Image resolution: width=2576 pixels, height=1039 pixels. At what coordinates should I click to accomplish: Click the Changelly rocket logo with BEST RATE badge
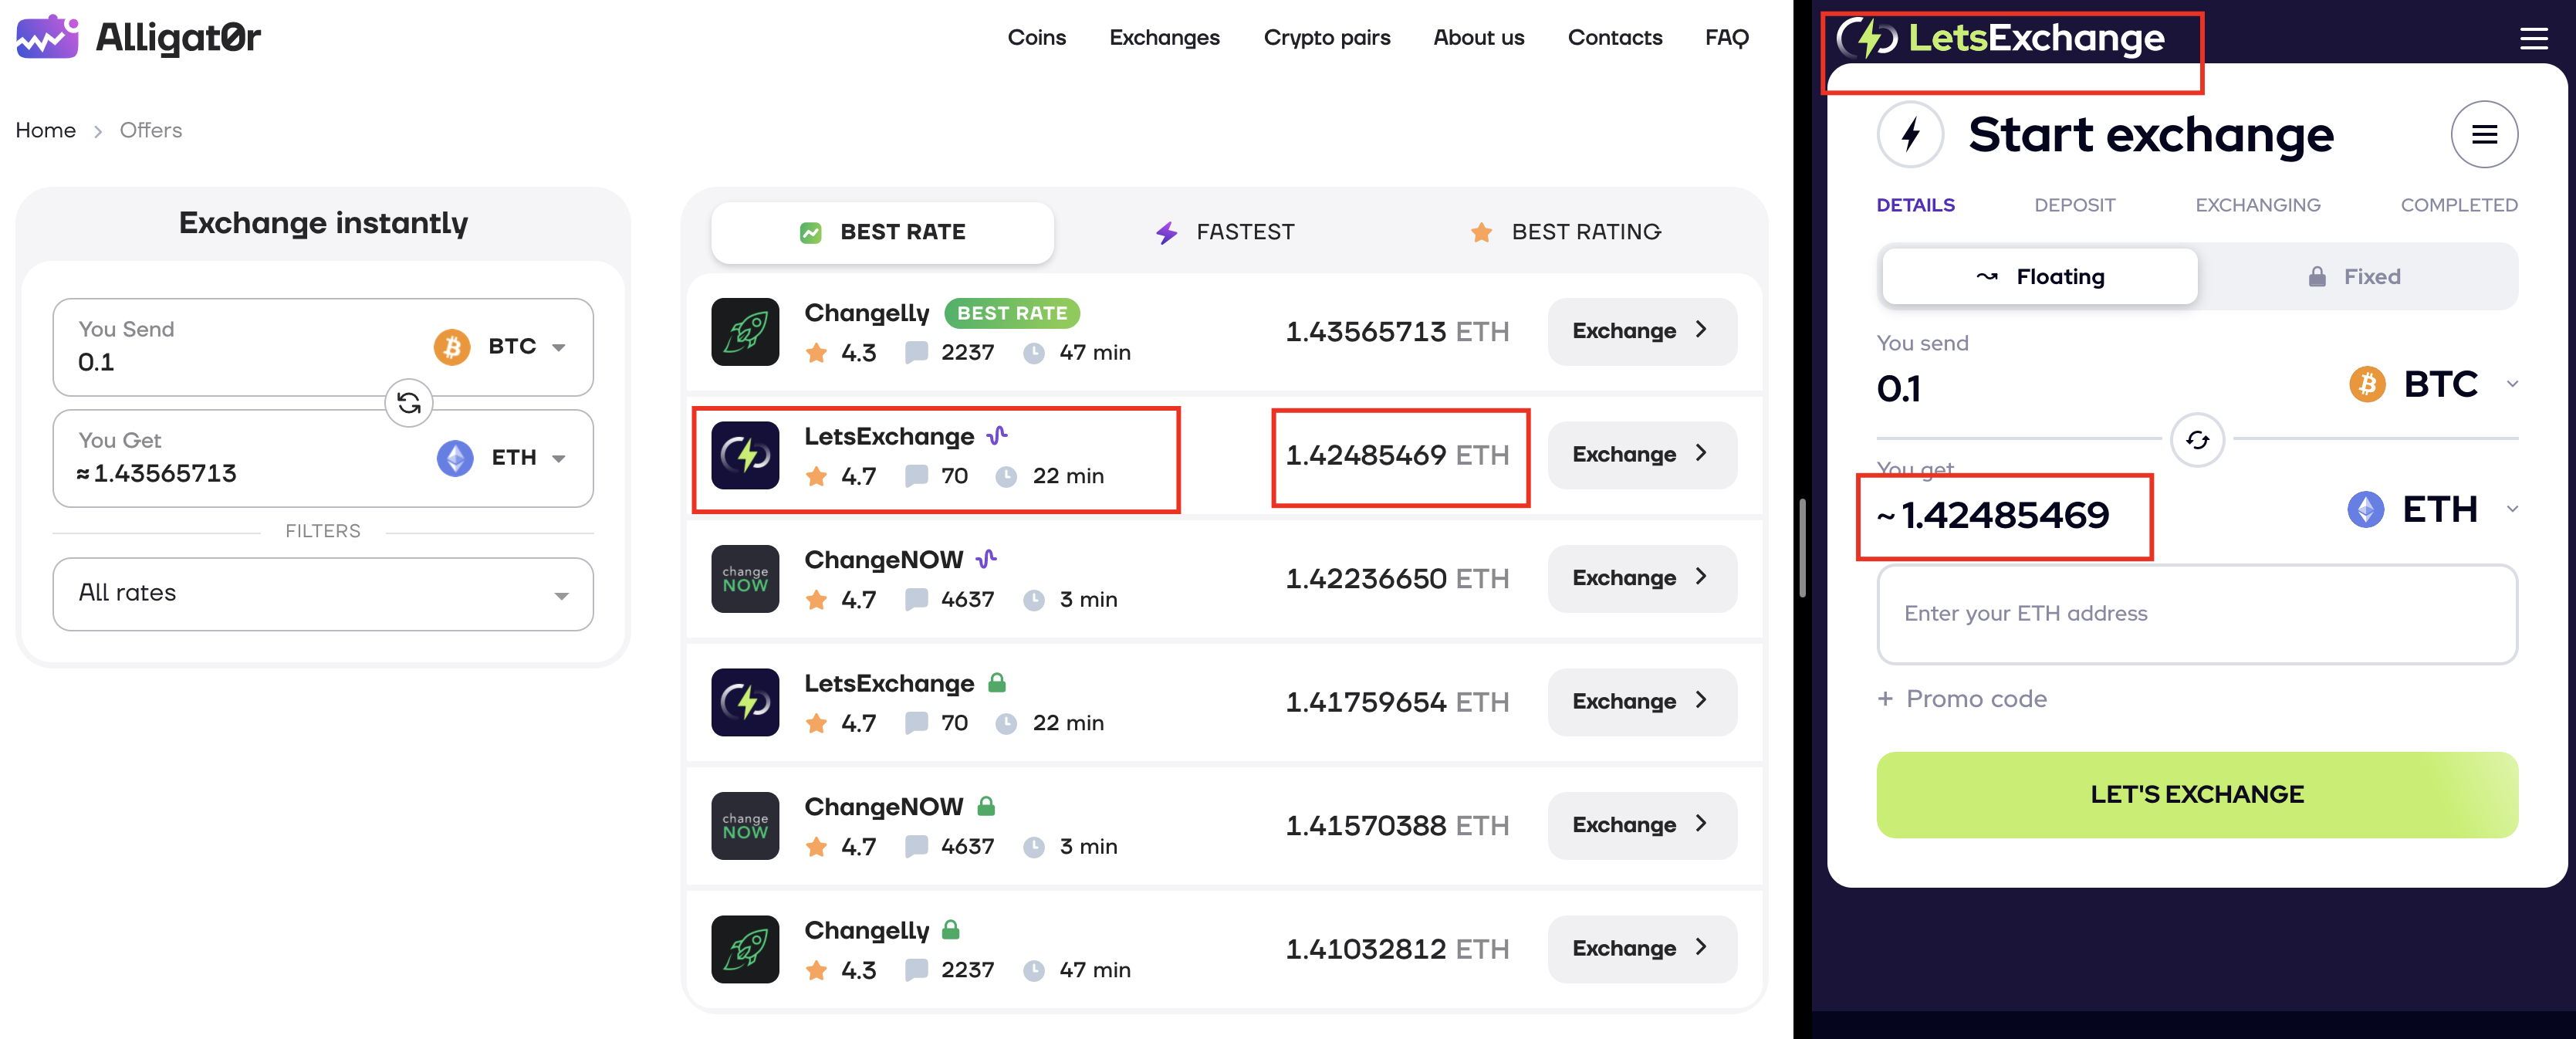tap(745, 332)
